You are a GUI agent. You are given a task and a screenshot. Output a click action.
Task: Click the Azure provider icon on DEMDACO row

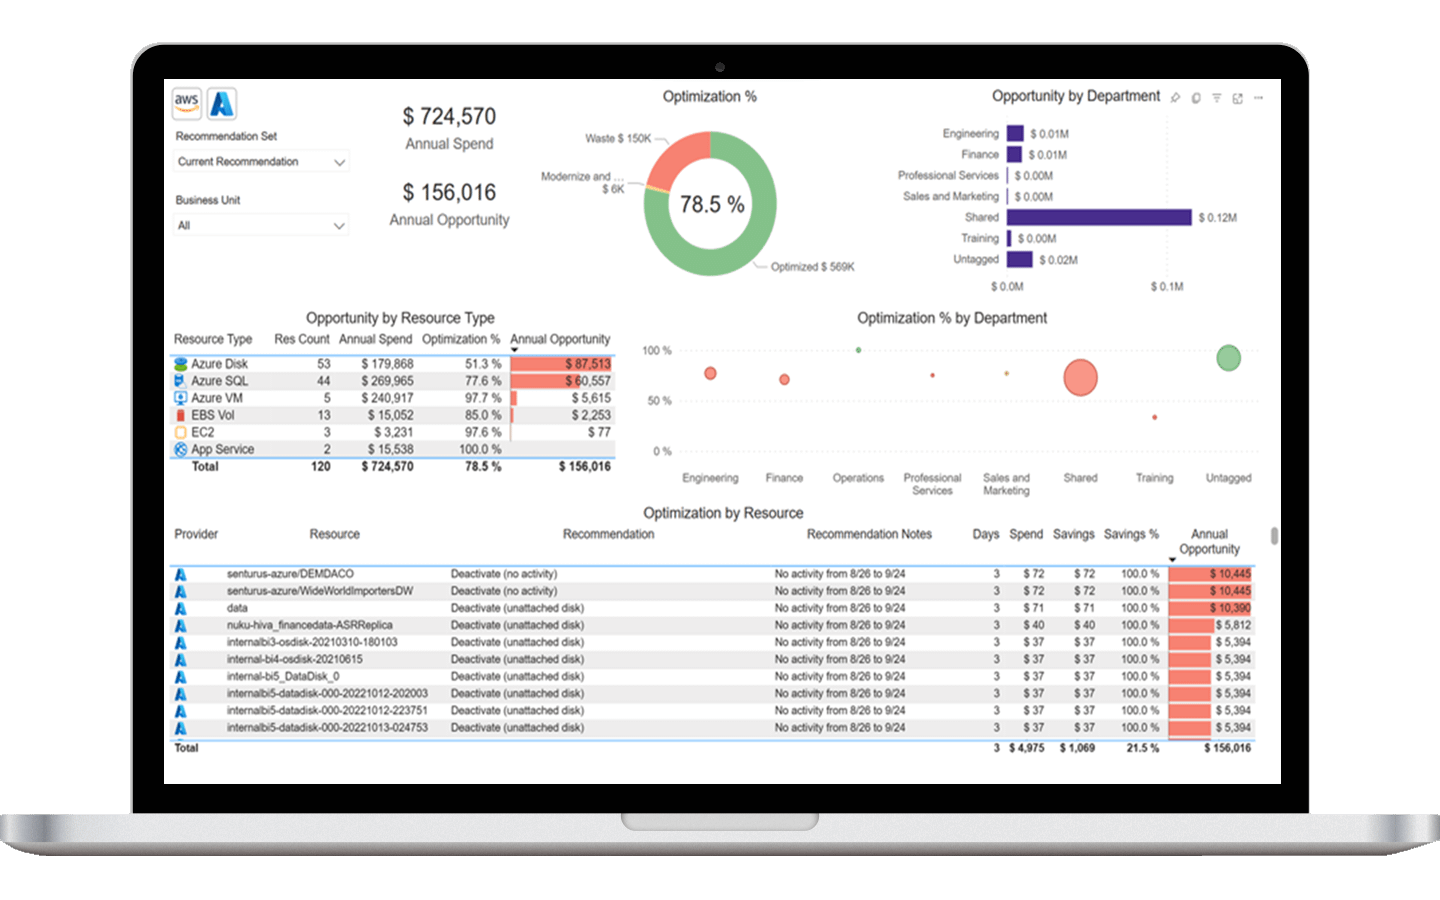coord(181,574)
